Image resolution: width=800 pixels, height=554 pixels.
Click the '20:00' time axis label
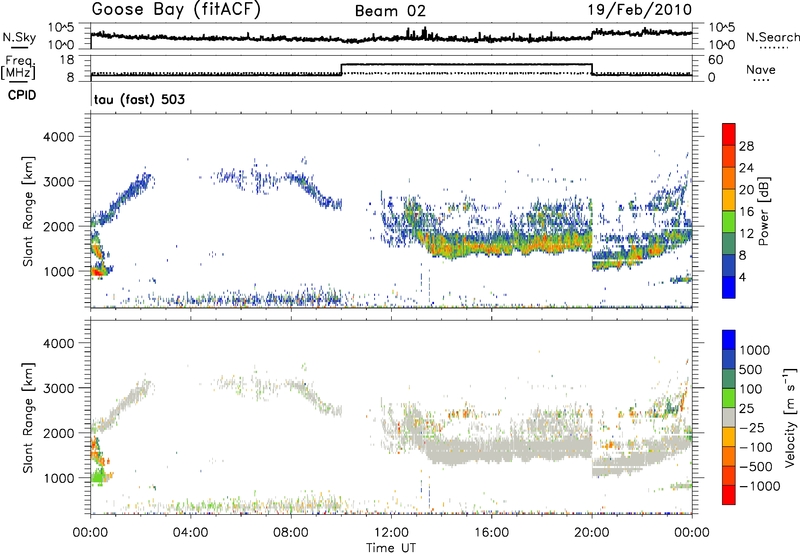tap(591, 533)
